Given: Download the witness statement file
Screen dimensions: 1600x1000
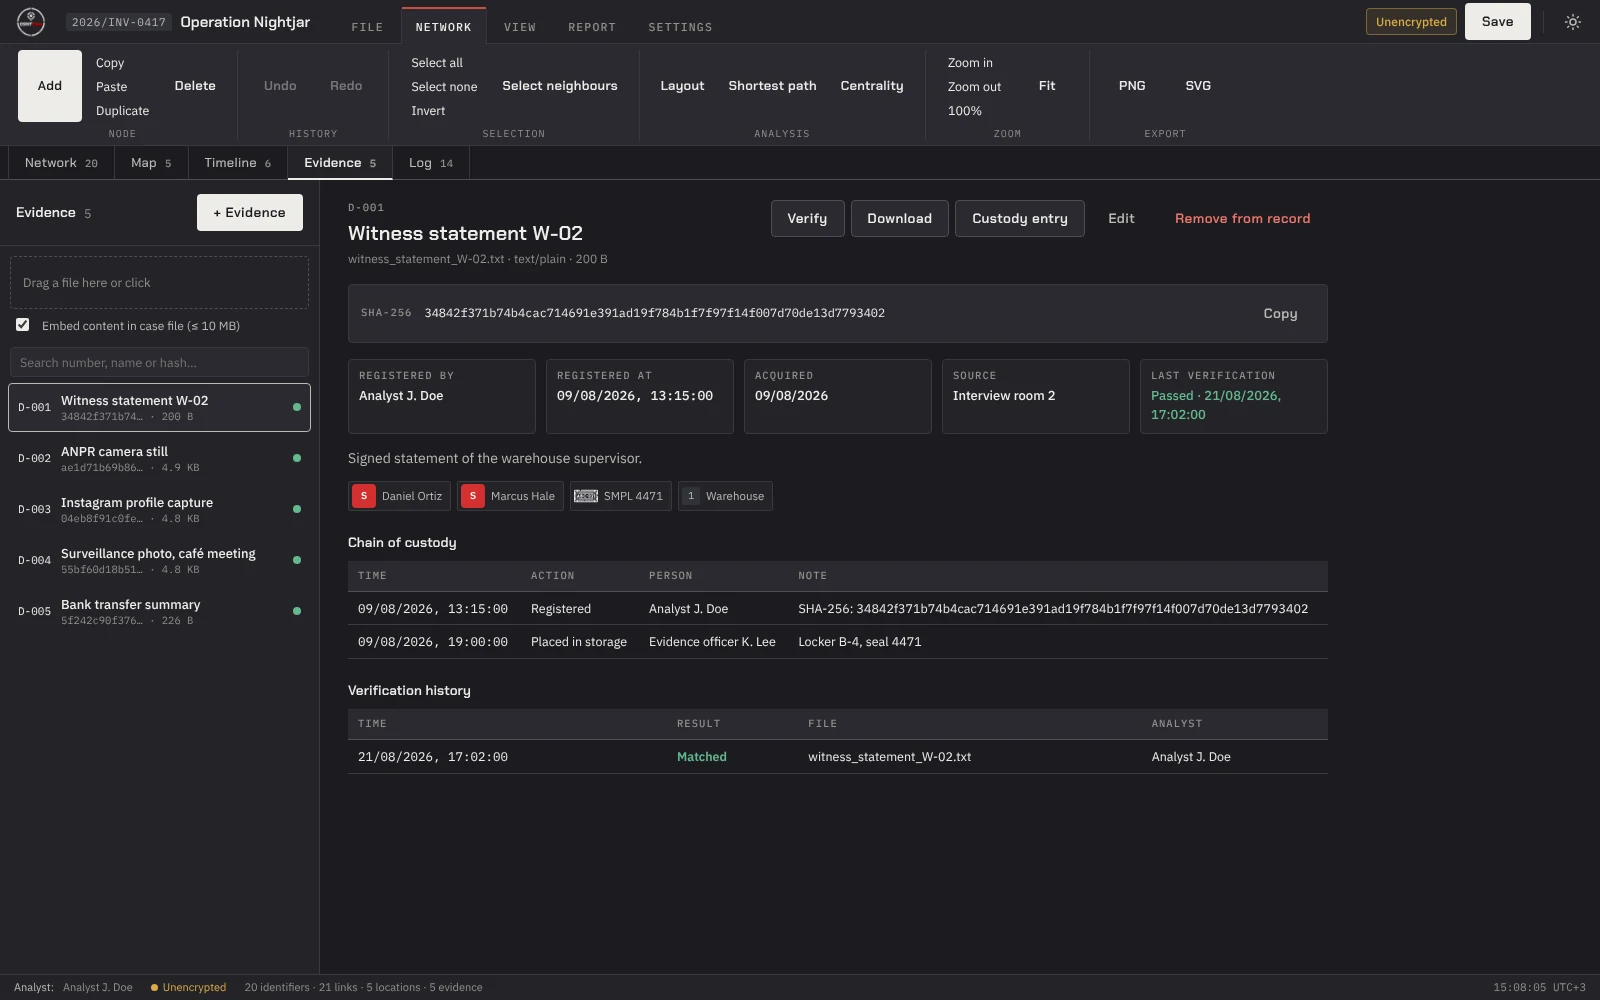Looking at the screenshot, I should [x=899, y=219].
